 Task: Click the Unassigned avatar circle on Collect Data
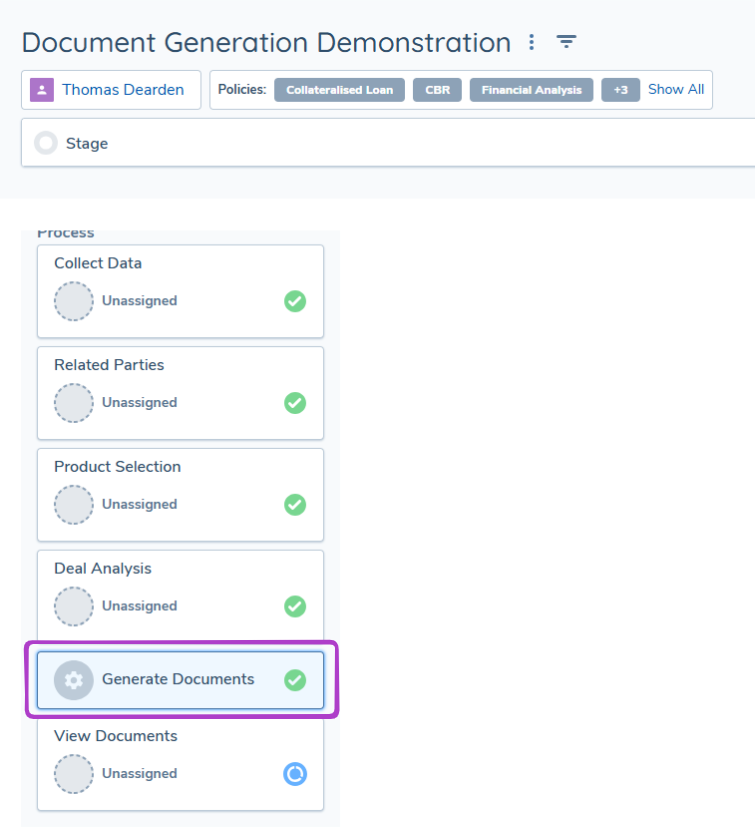point(73,301)
